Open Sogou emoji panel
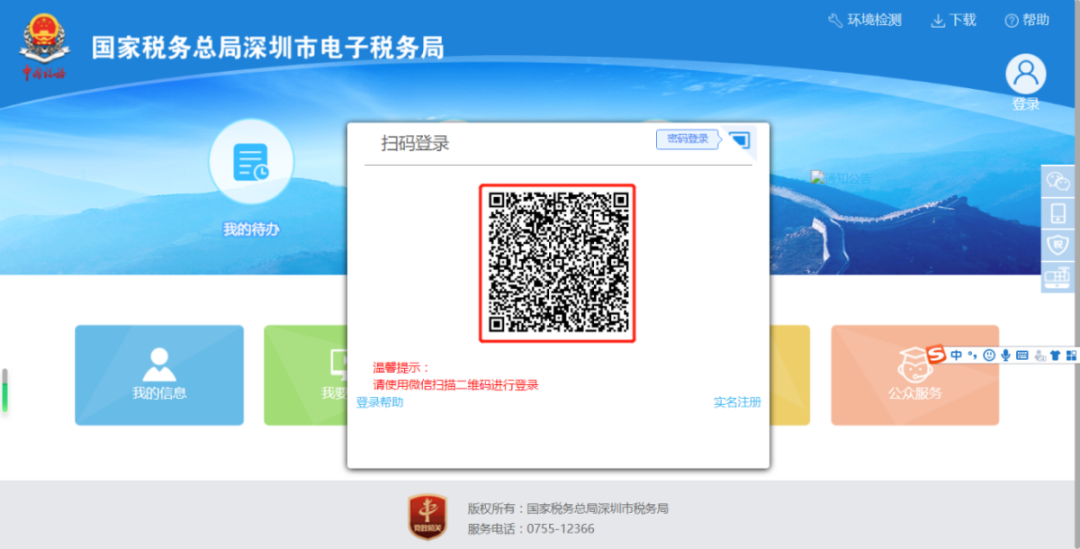The image size is (1080, 549). point(989,355)
